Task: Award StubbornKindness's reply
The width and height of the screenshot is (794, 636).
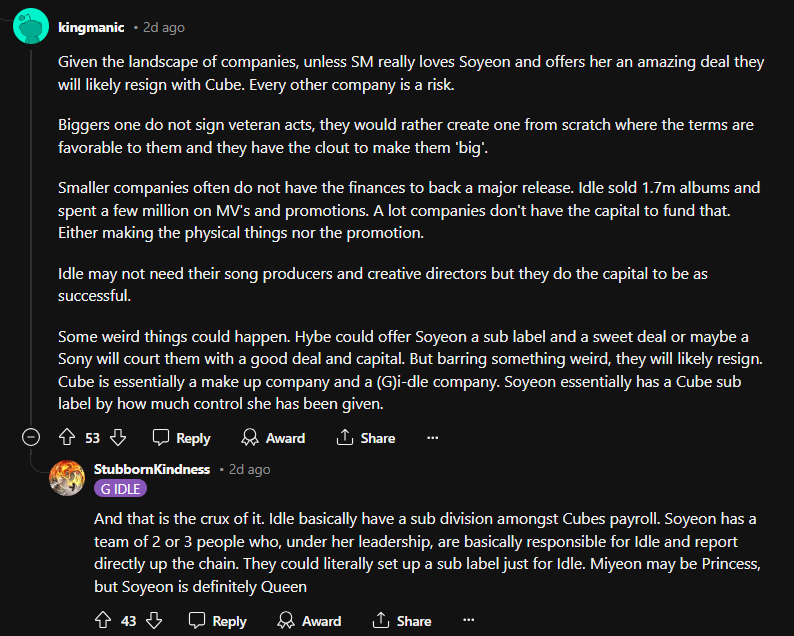Action: coord(309,621)
